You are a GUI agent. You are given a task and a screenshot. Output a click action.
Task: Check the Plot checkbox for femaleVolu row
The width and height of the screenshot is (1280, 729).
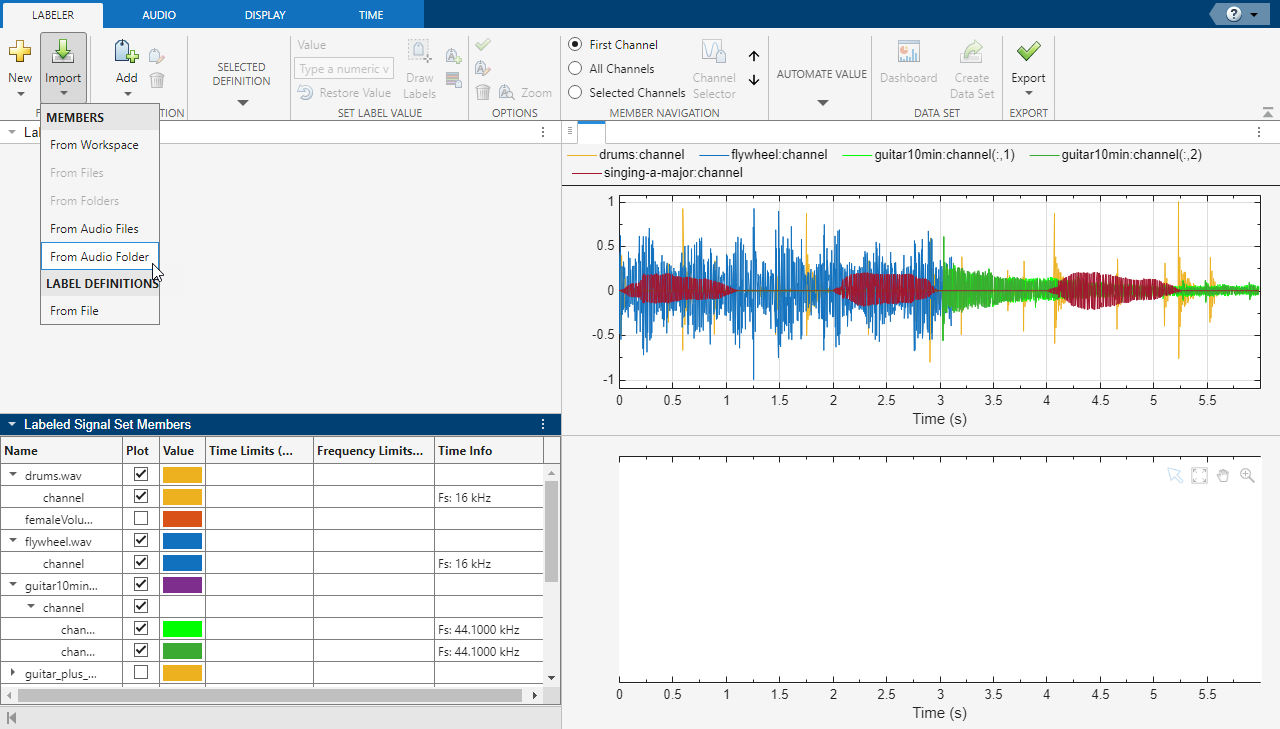point(141,518)
